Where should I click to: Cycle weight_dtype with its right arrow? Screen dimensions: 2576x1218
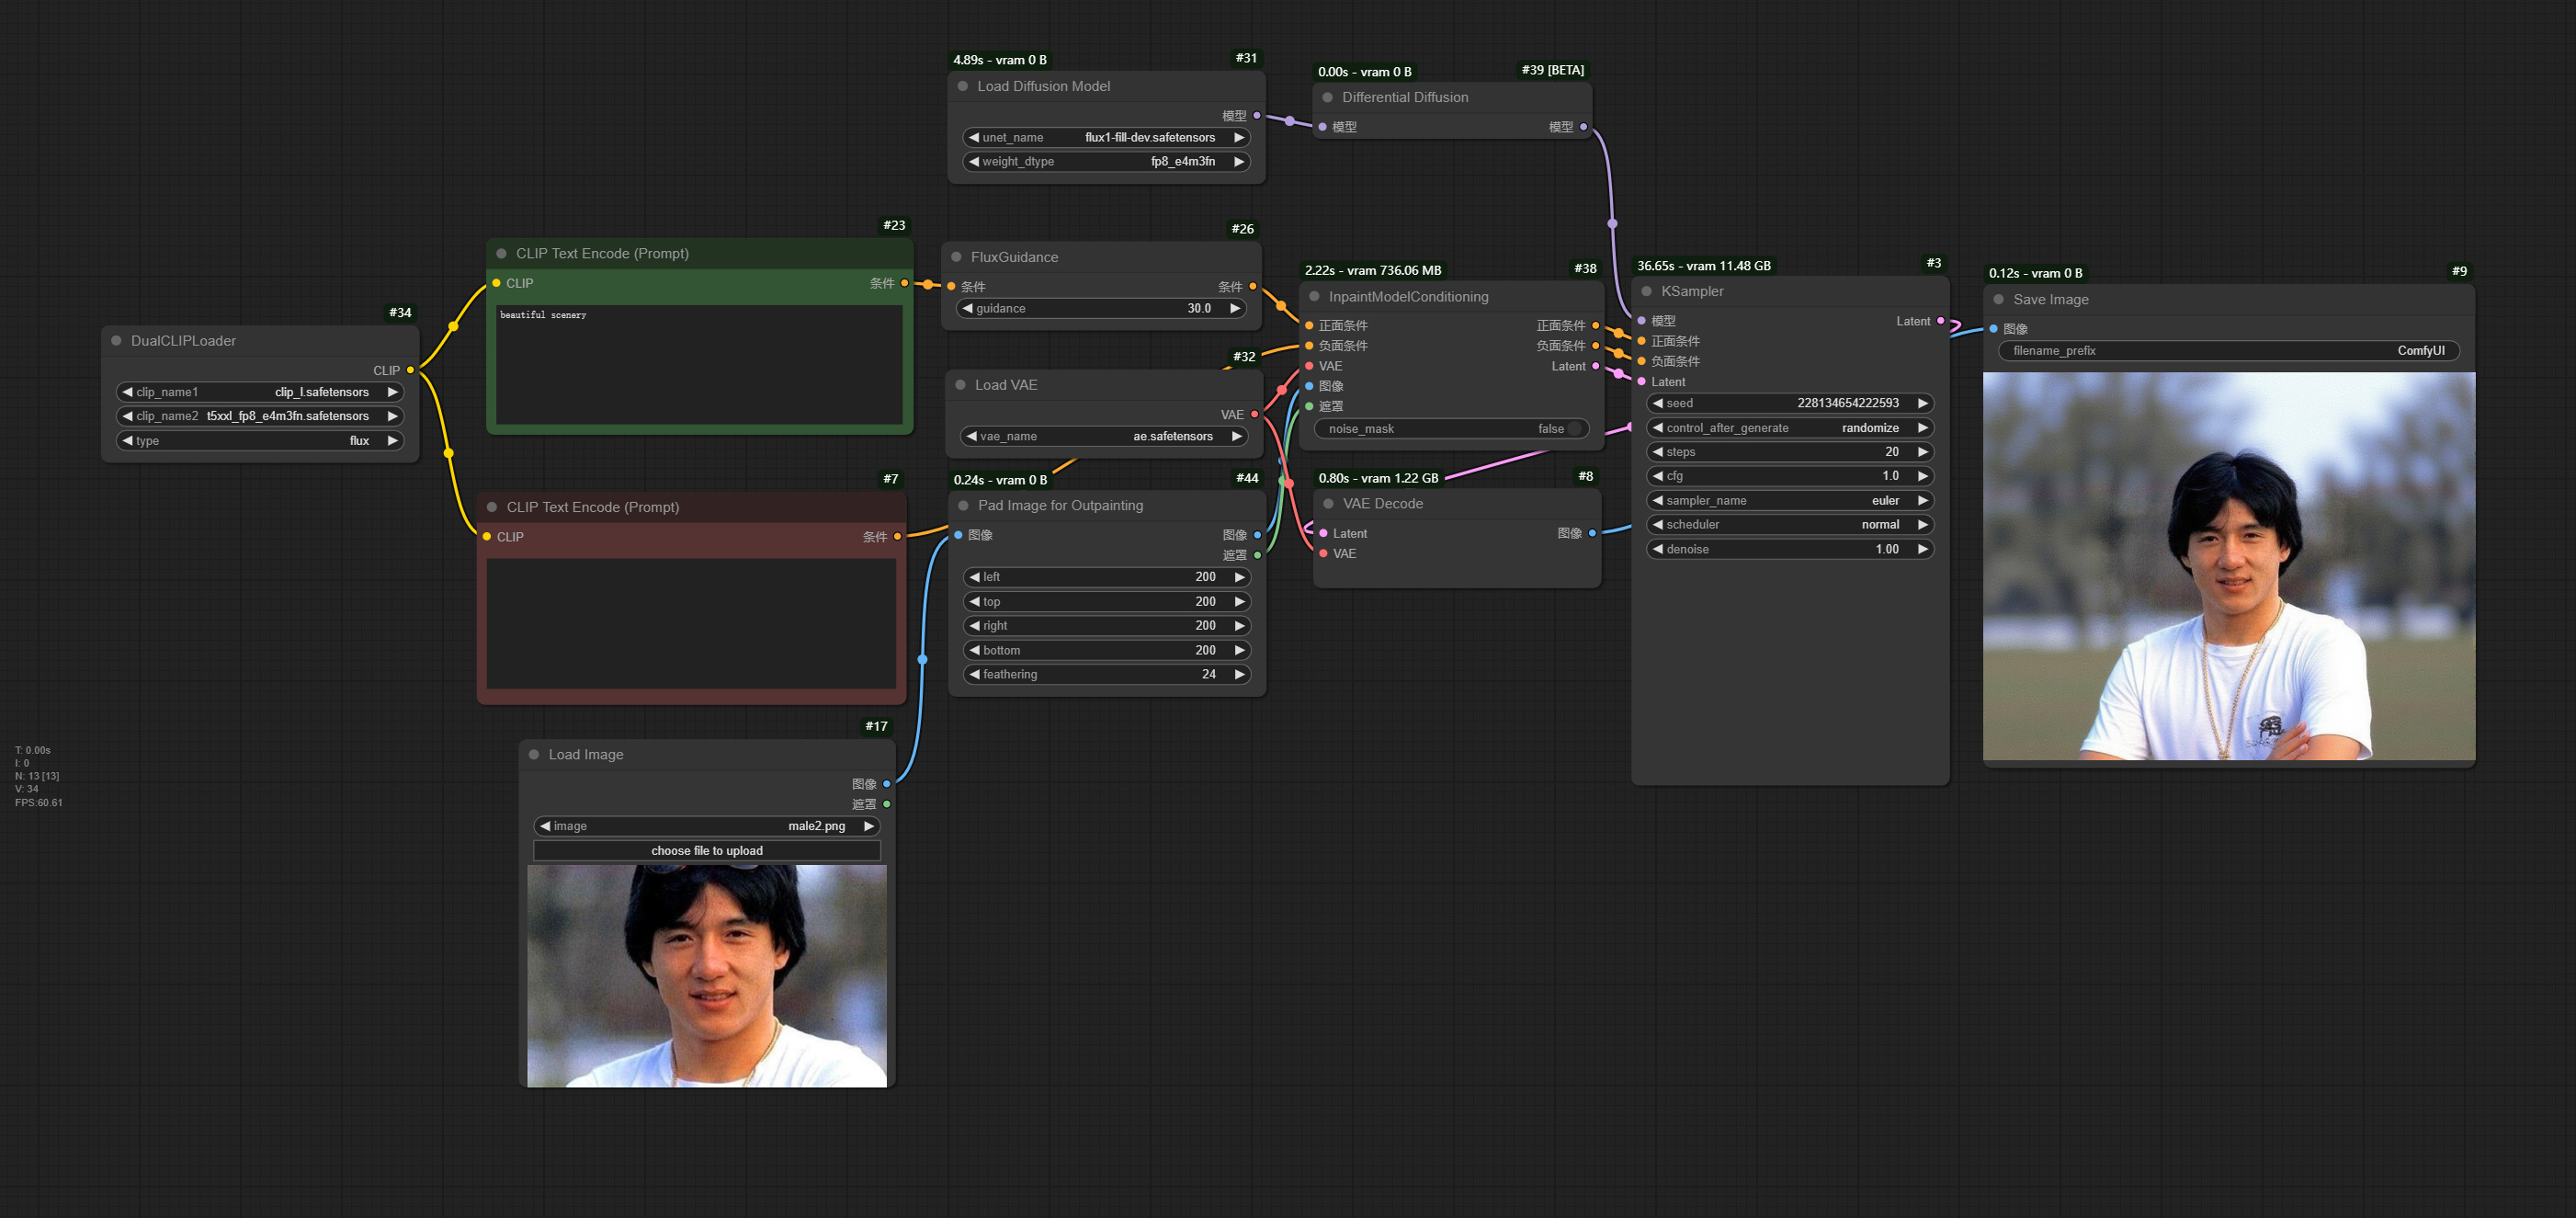pos(1238,161)
